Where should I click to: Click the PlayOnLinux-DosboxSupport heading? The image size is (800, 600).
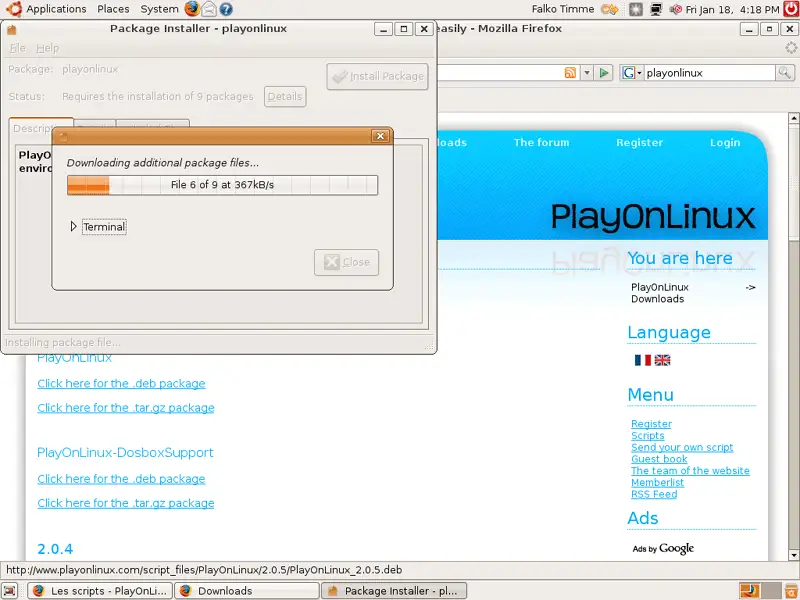pyautogui.click(x=125, y=453)
